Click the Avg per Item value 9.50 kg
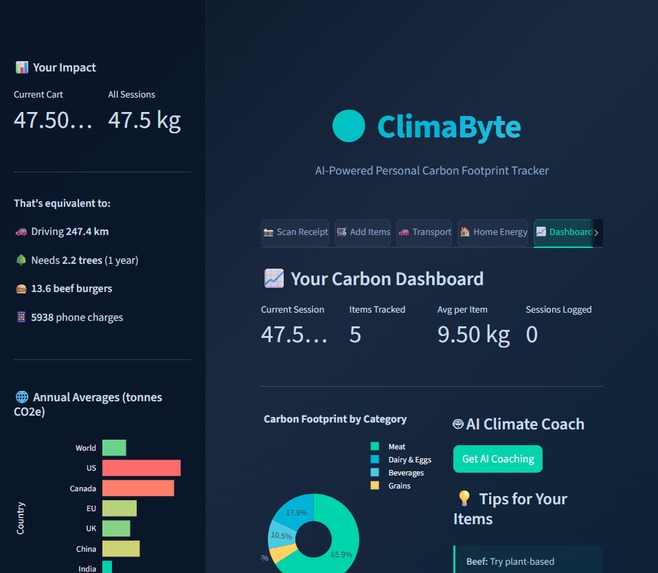This screenshot has height=573, width=658. tap(473, 335)
